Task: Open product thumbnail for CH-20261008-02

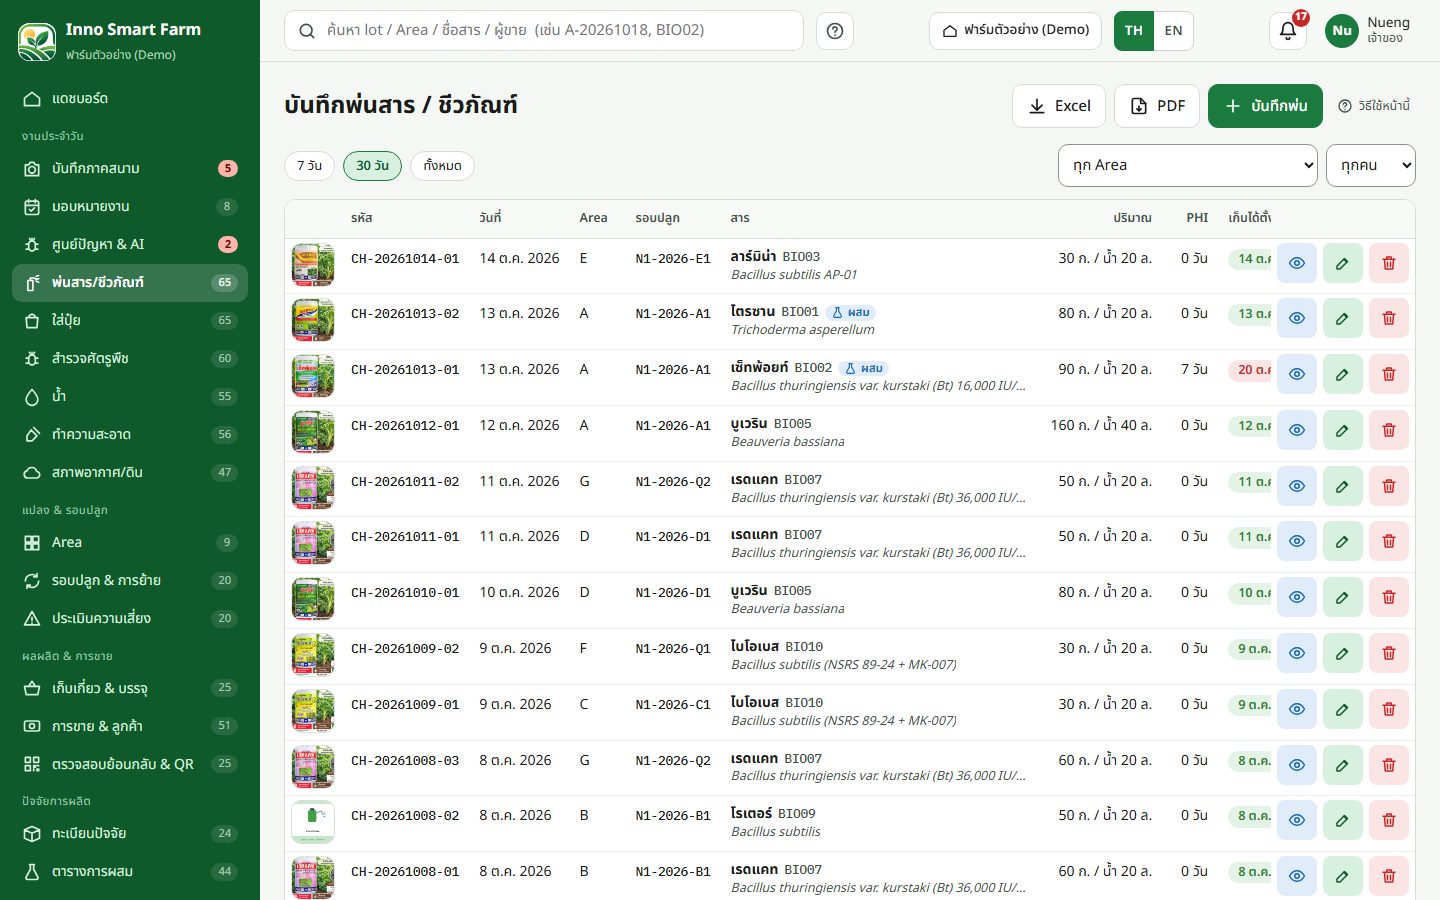Action: 313,821
